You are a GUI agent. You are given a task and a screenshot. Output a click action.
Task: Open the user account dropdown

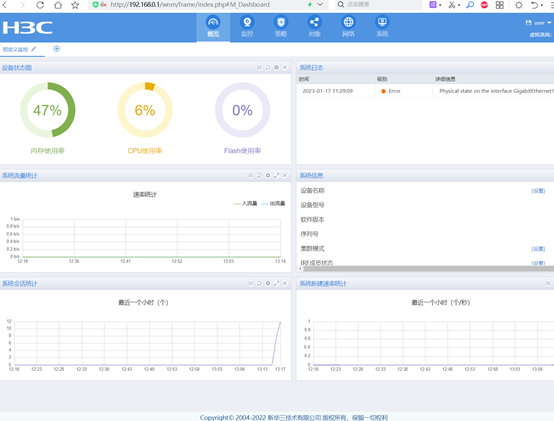click(538, 23)
